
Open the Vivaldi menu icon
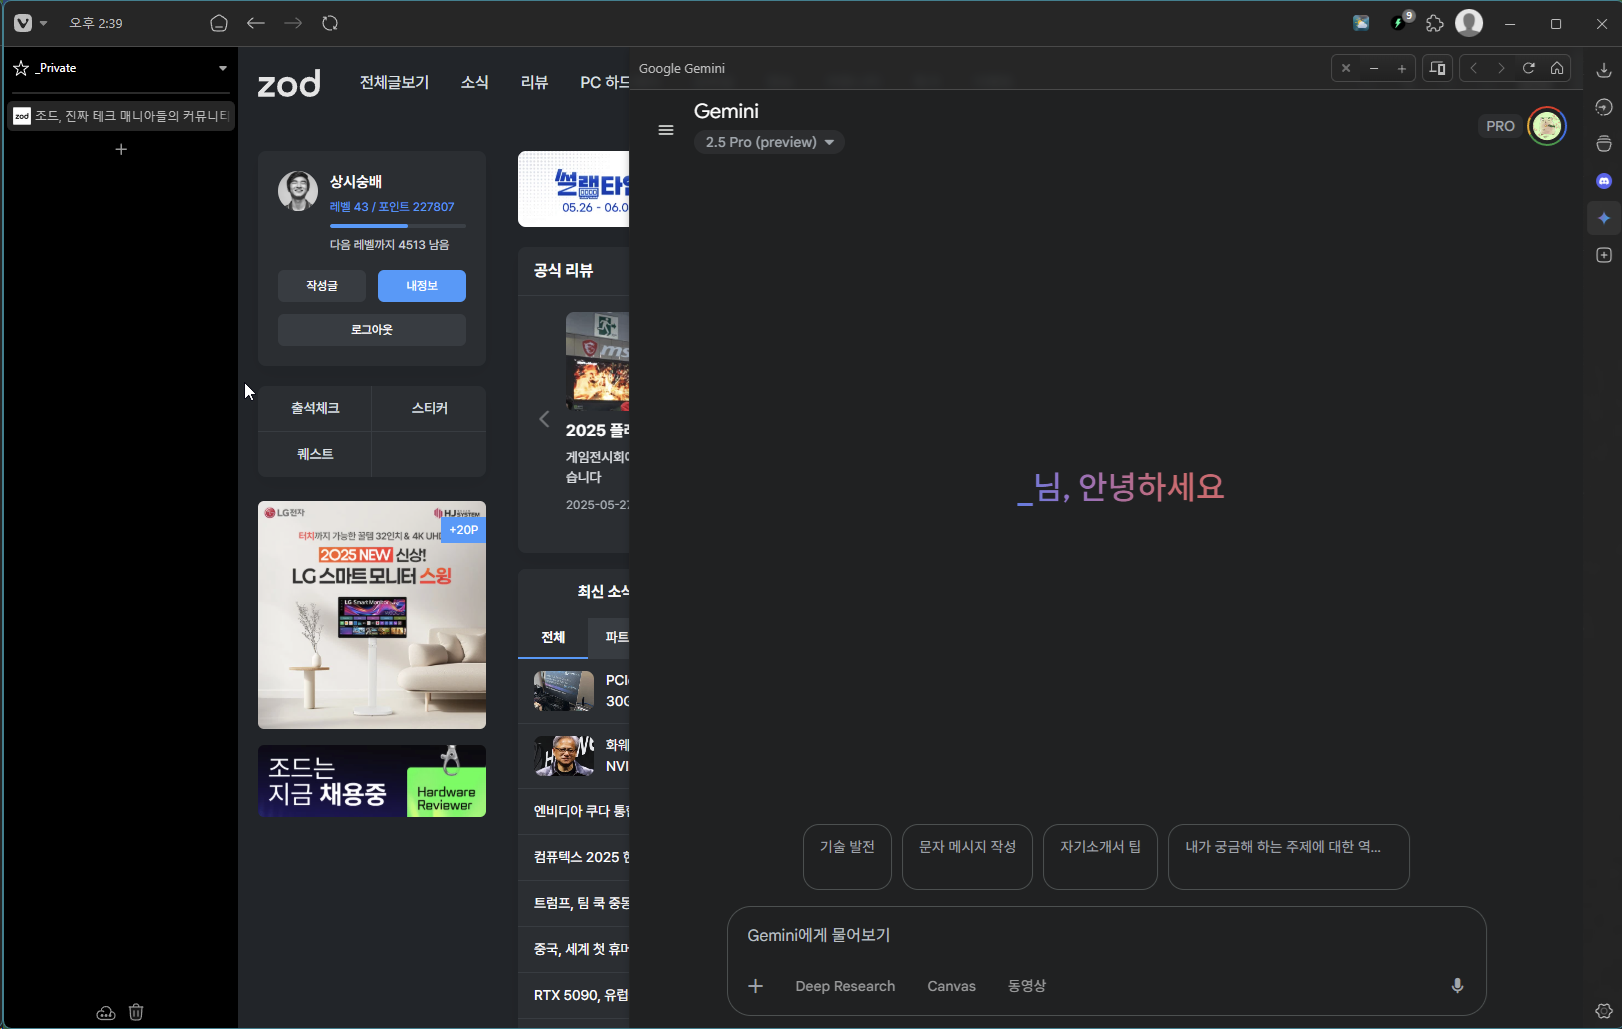23,23
